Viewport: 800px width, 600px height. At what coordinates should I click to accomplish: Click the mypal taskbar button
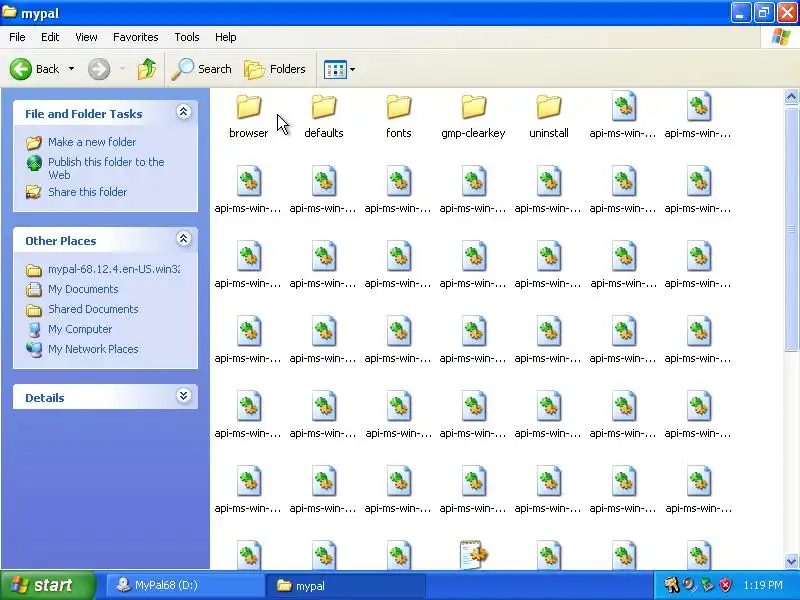[345, 585]
